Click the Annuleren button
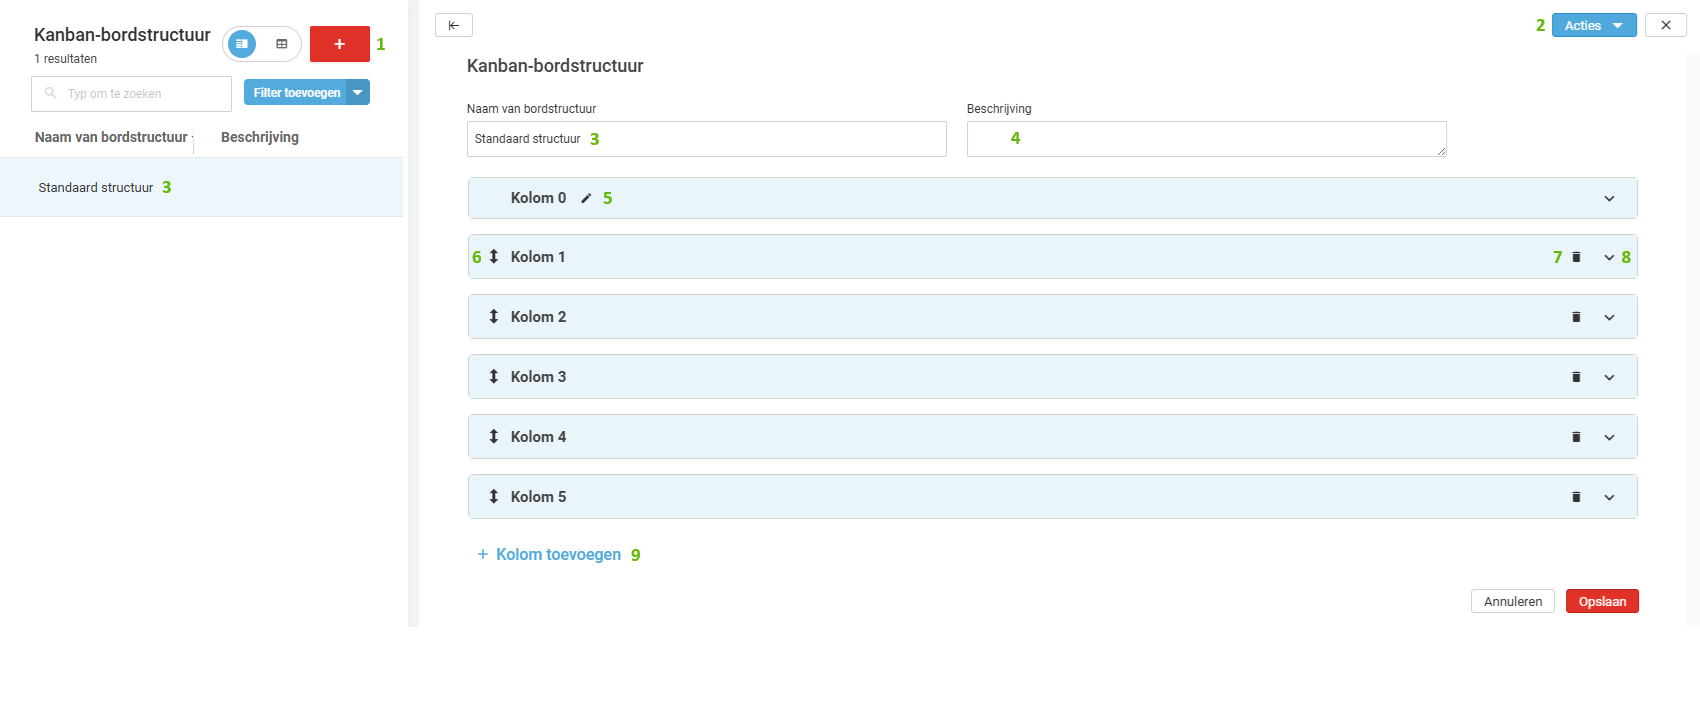 1512,601
